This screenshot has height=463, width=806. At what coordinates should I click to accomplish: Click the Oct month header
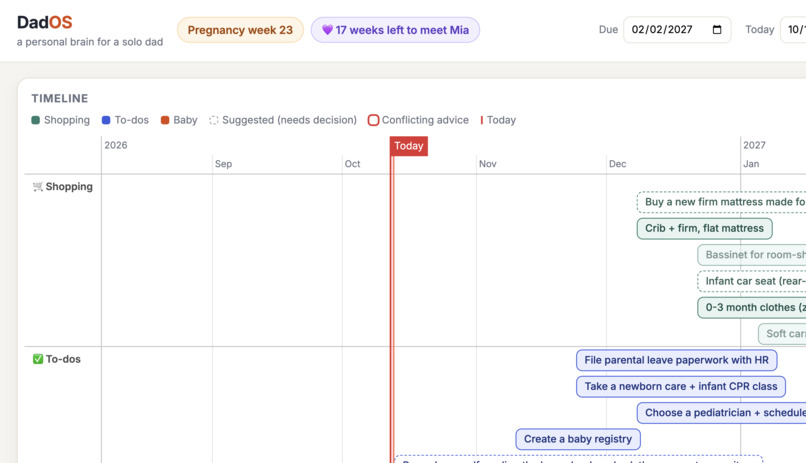(352, 164)
